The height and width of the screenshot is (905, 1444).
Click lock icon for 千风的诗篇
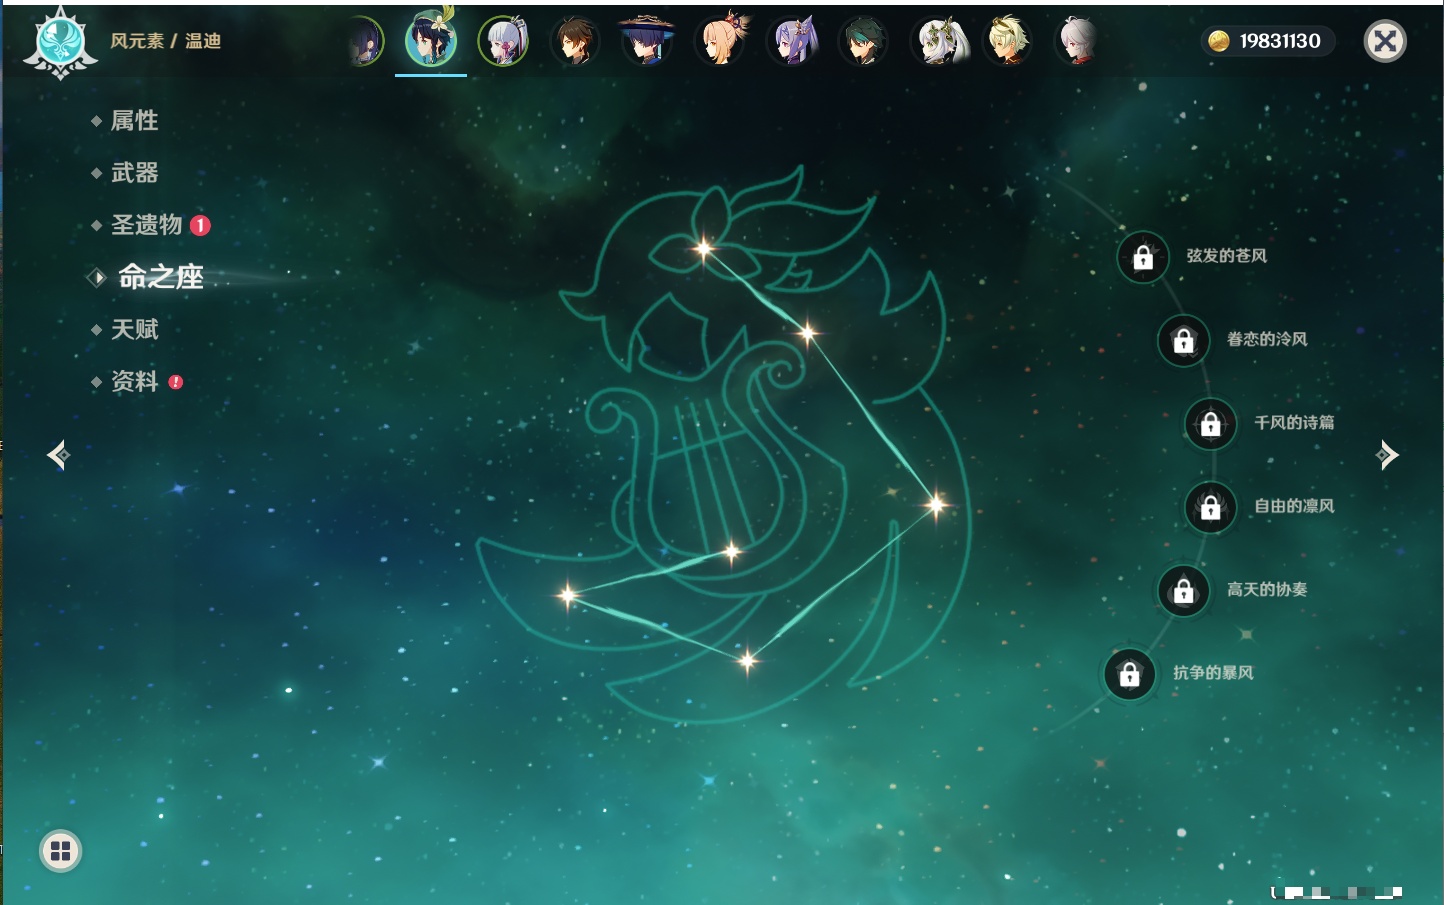pos(1211,424)
